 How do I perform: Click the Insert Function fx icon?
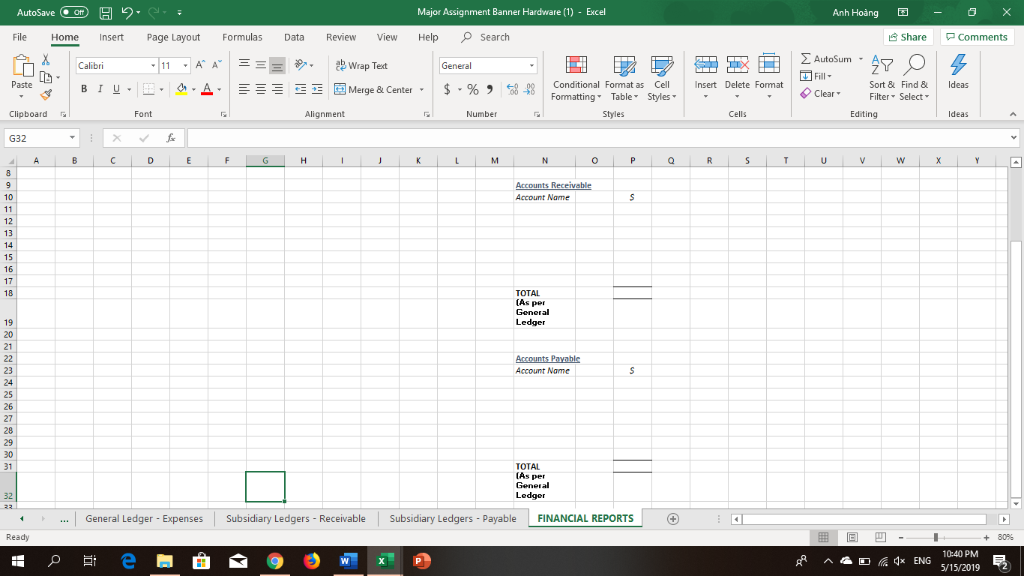tap(170, 138)
